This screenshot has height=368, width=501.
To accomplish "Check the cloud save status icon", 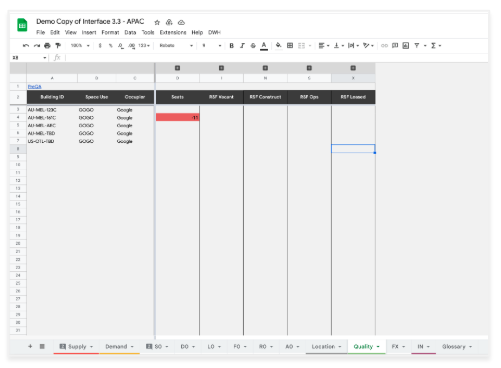I will (181, 22).
